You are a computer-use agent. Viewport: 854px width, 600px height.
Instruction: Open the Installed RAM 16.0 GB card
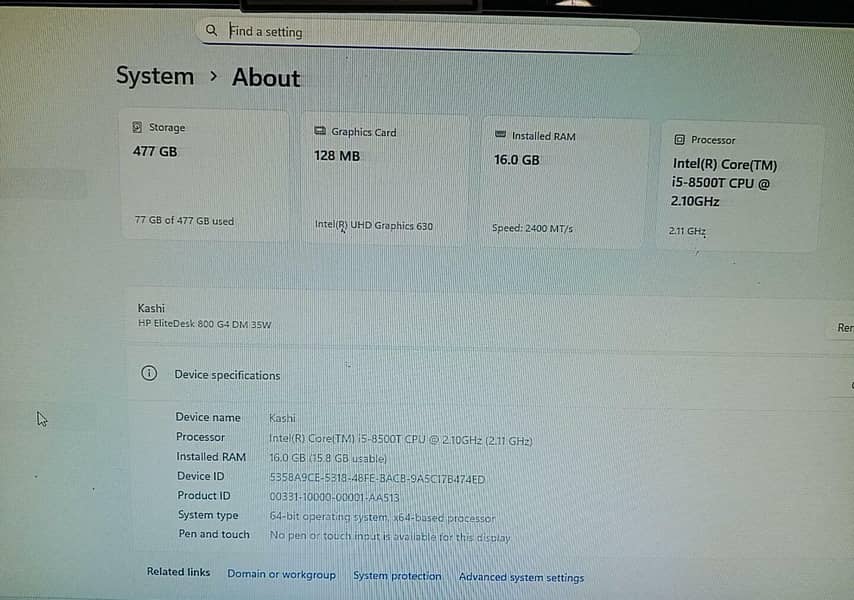(x=563, y=183)
